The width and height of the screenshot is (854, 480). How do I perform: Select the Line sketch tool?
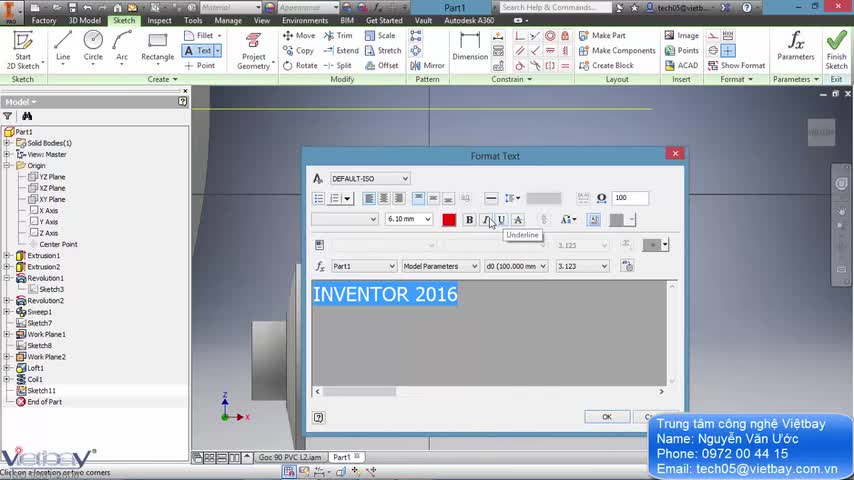pos(63,46)
